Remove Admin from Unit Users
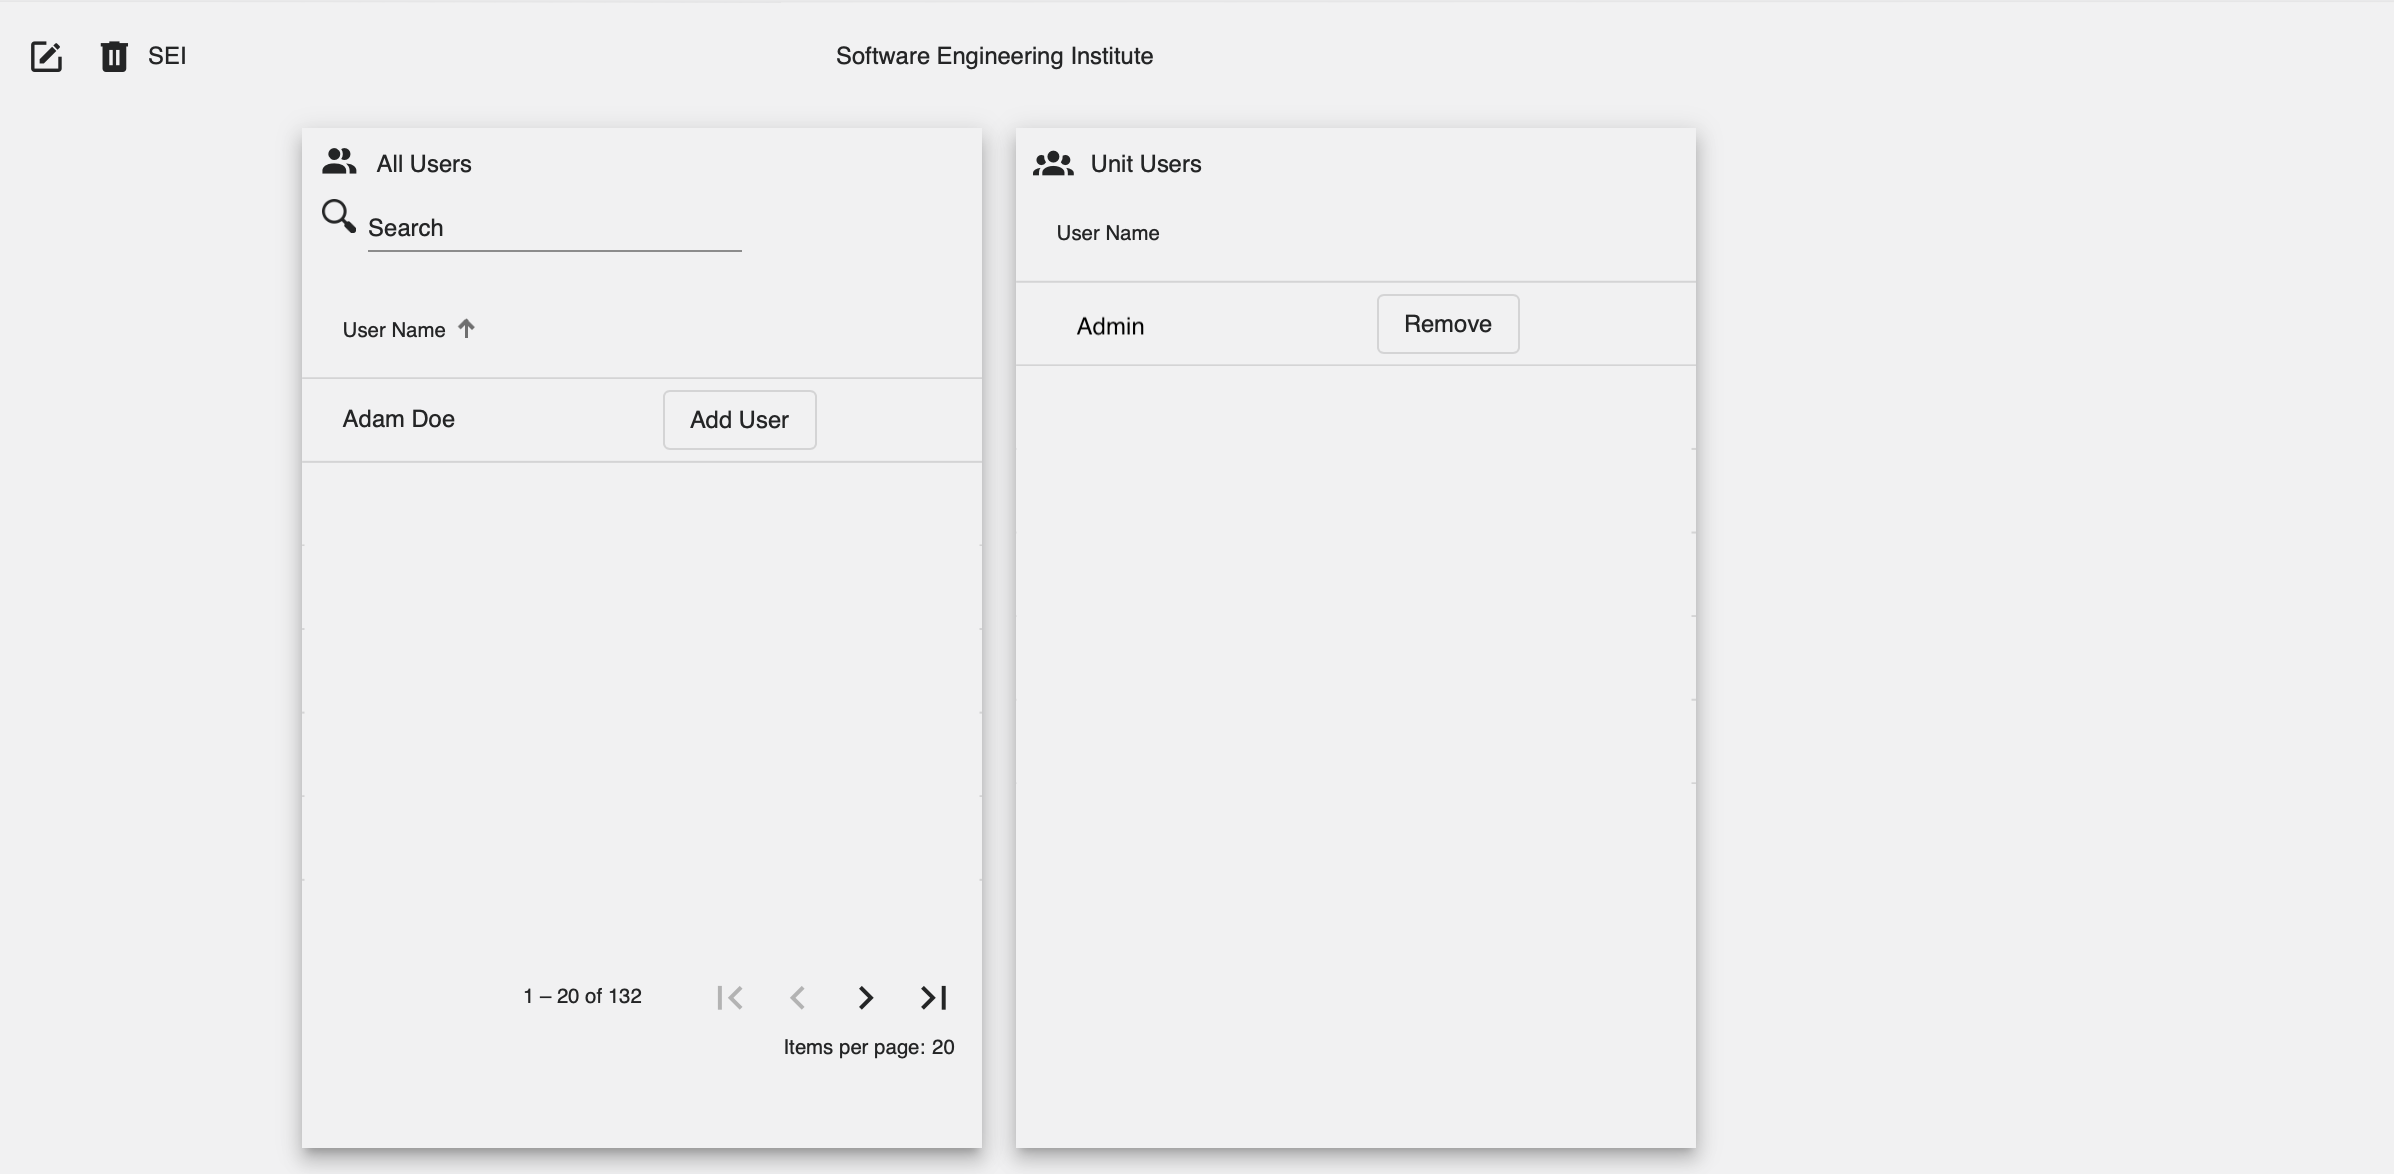Image resolution: width=2394 pixels, height=1174 pixels. [1447, 323]
